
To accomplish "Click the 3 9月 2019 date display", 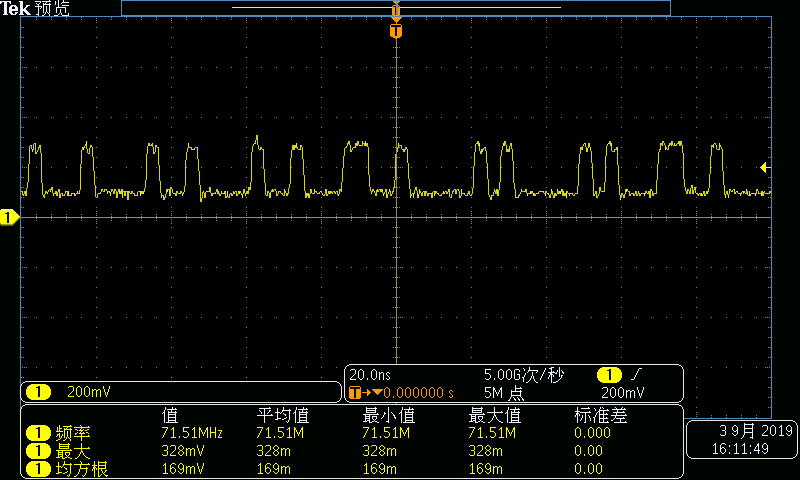I will 756,431.
